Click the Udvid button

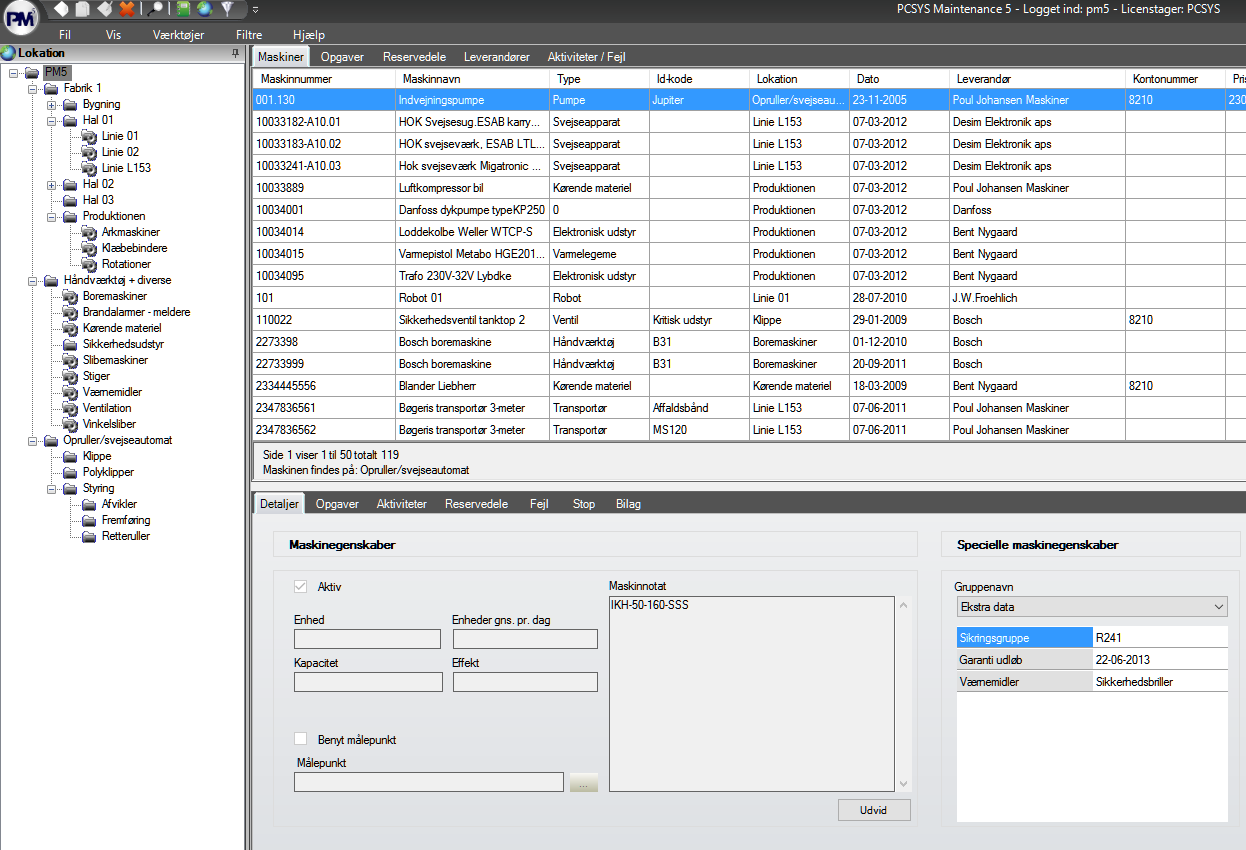pos(874,810)
